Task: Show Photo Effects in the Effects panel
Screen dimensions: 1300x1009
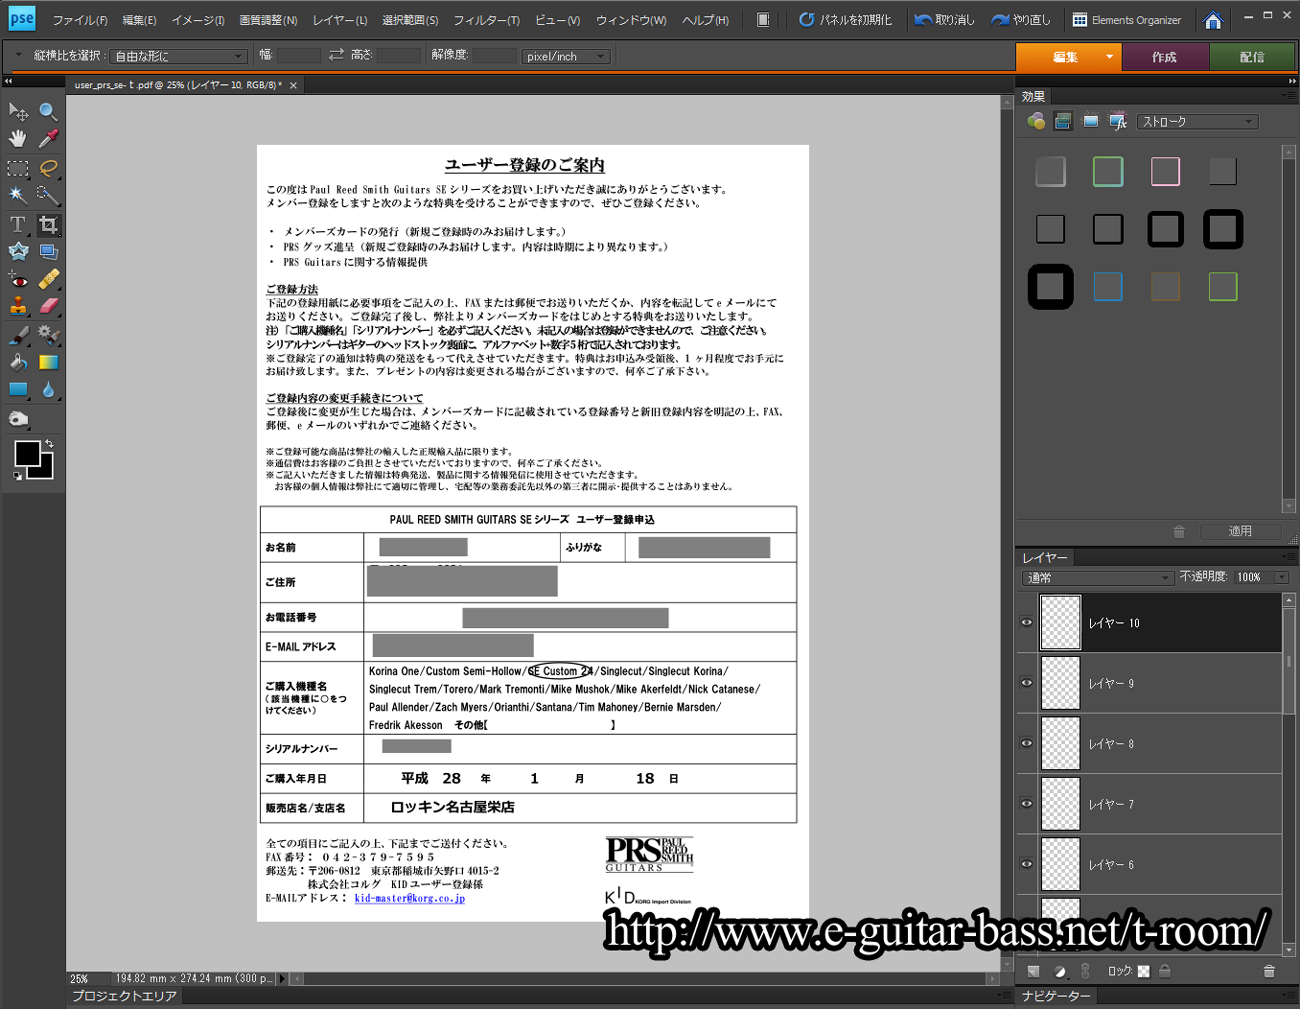Action: (1091, 121)
